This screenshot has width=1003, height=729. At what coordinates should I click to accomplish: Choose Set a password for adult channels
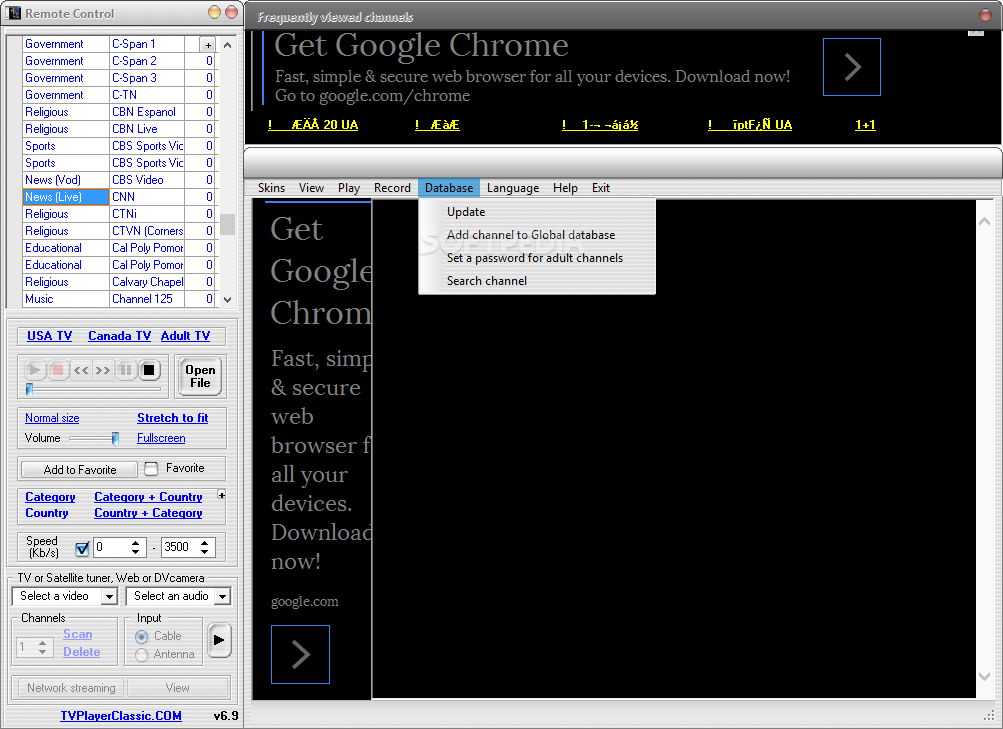pyautogui.click(x=537, y=258)
